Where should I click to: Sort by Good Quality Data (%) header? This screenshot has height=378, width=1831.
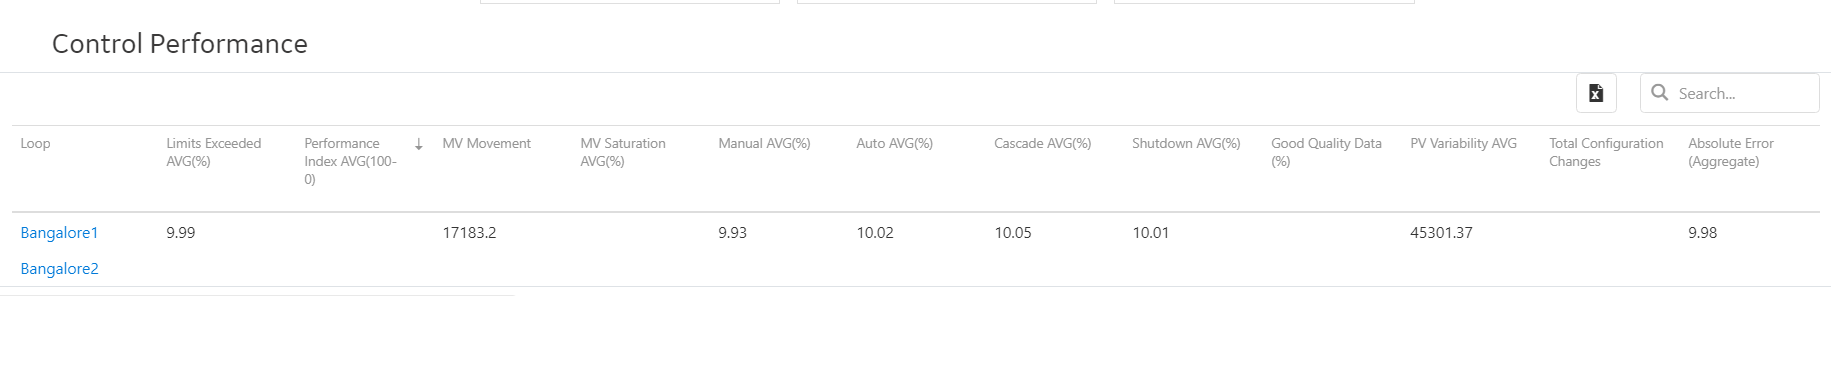[x=1326, y=152]
